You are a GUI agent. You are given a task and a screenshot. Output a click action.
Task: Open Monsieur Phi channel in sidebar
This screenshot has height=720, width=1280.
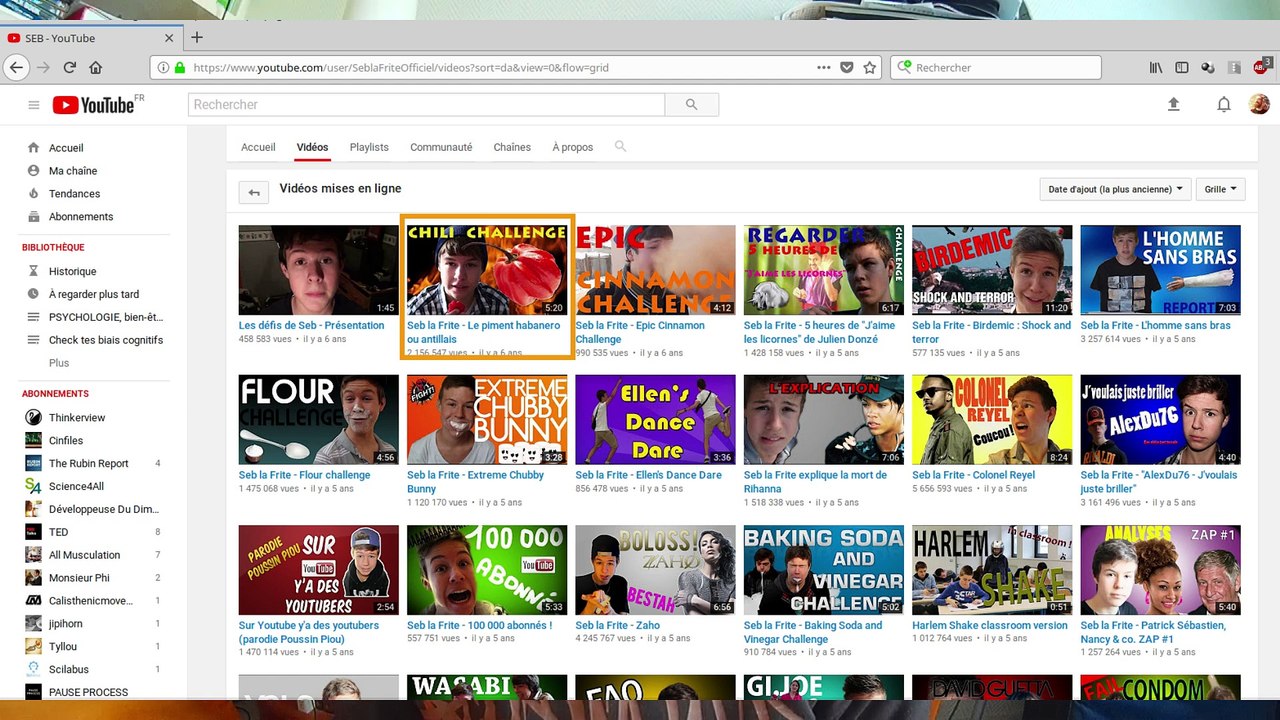(x=79, y=578)
